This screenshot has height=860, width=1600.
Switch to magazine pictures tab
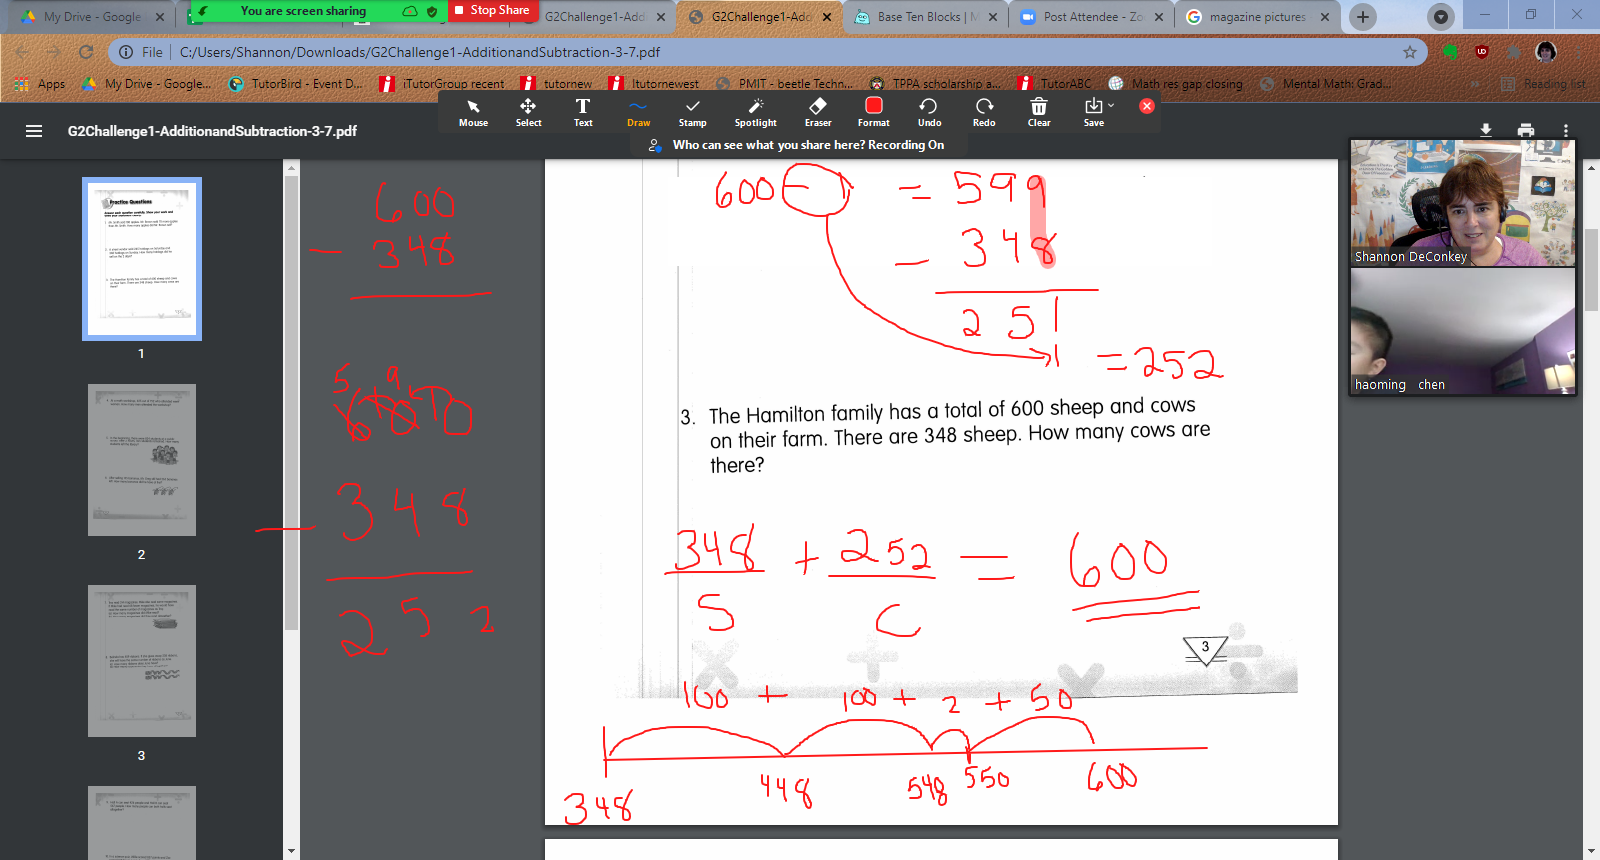click(x=1256, y=17)
